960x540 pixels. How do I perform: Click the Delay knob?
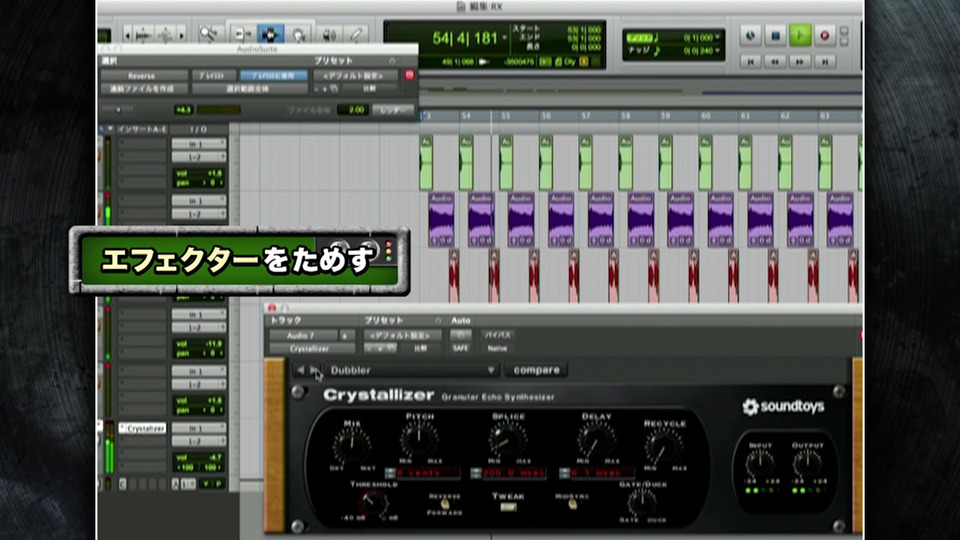coord(596,438)
